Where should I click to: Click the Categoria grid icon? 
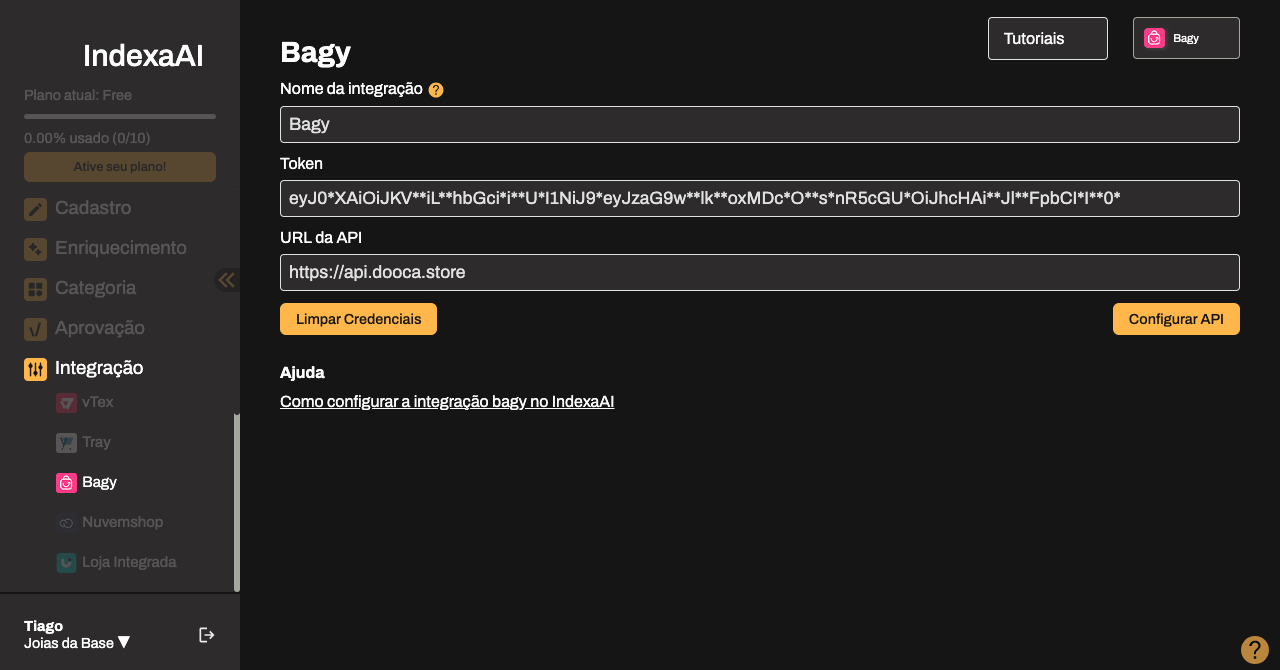coord(36,289)
